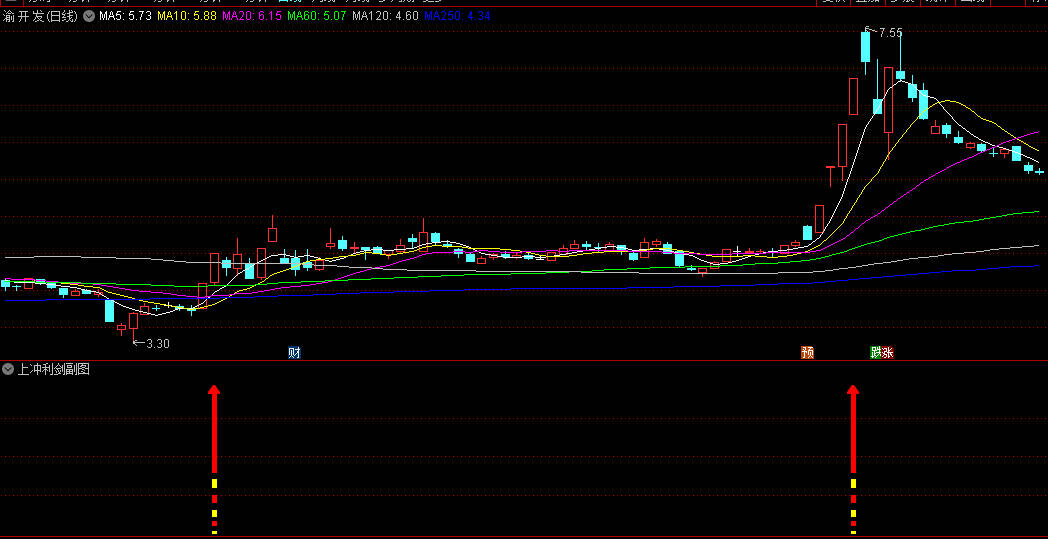
Task: Select the MA5: 5.73 indicator label
Action: pos(126,16)
